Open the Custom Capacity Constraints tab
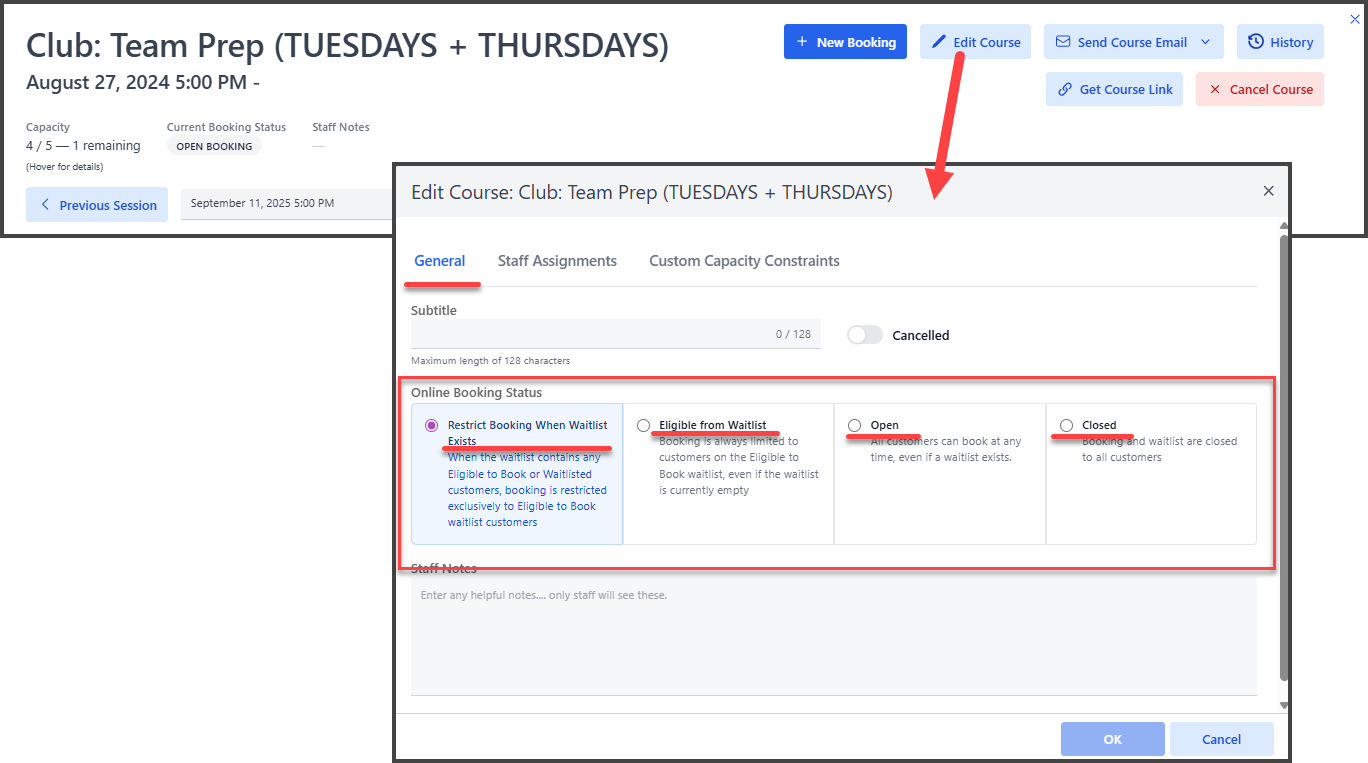The image size is (1368, 763). point(744,261)
